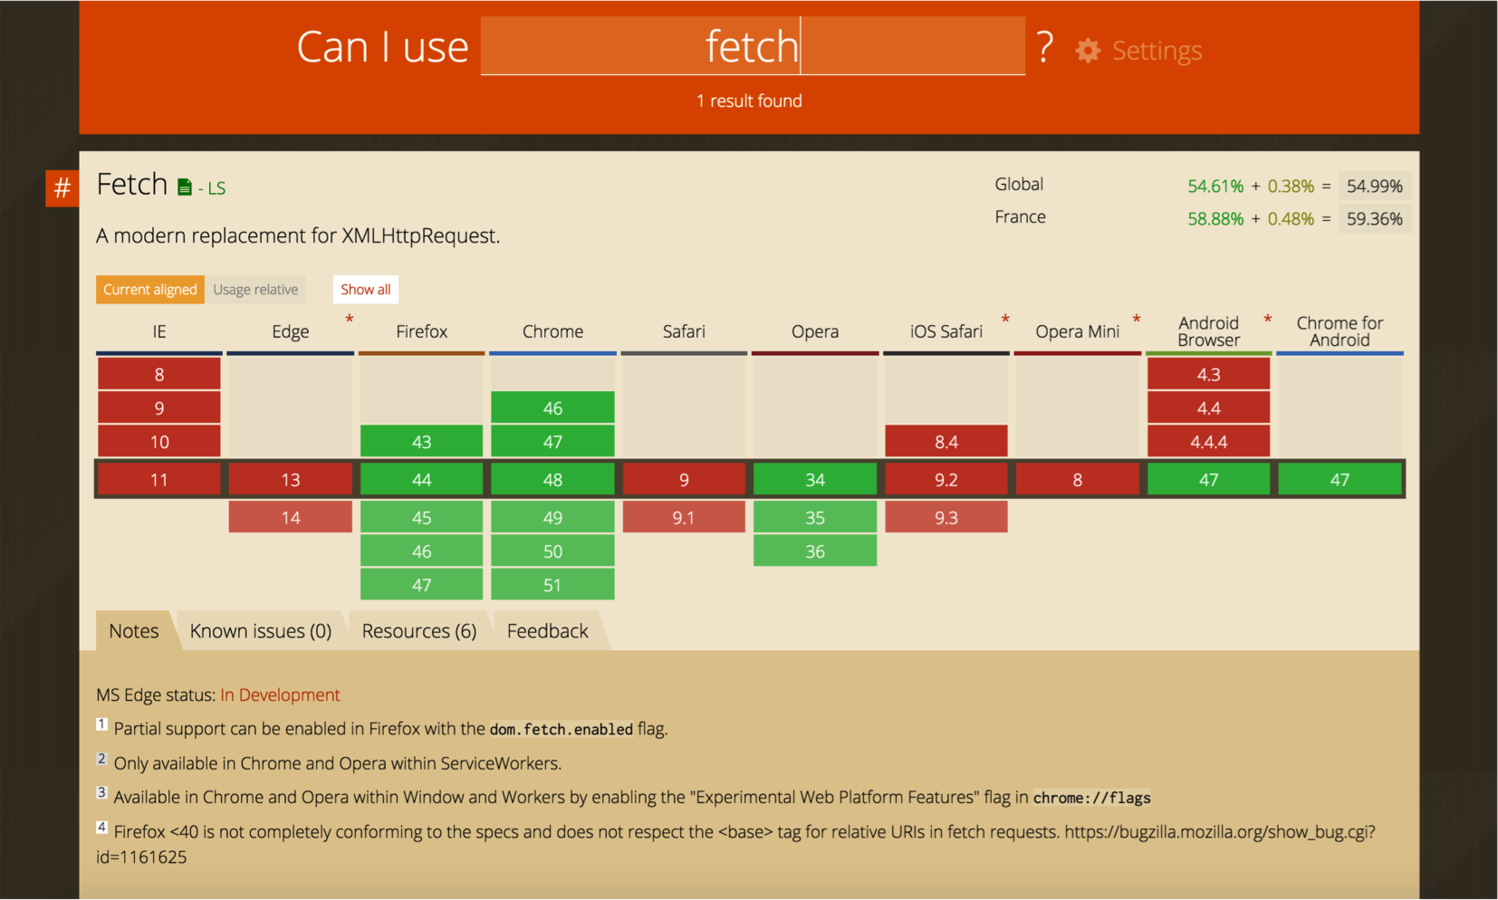Click the asterisk next to iOS Safari header

(1005, 320)
